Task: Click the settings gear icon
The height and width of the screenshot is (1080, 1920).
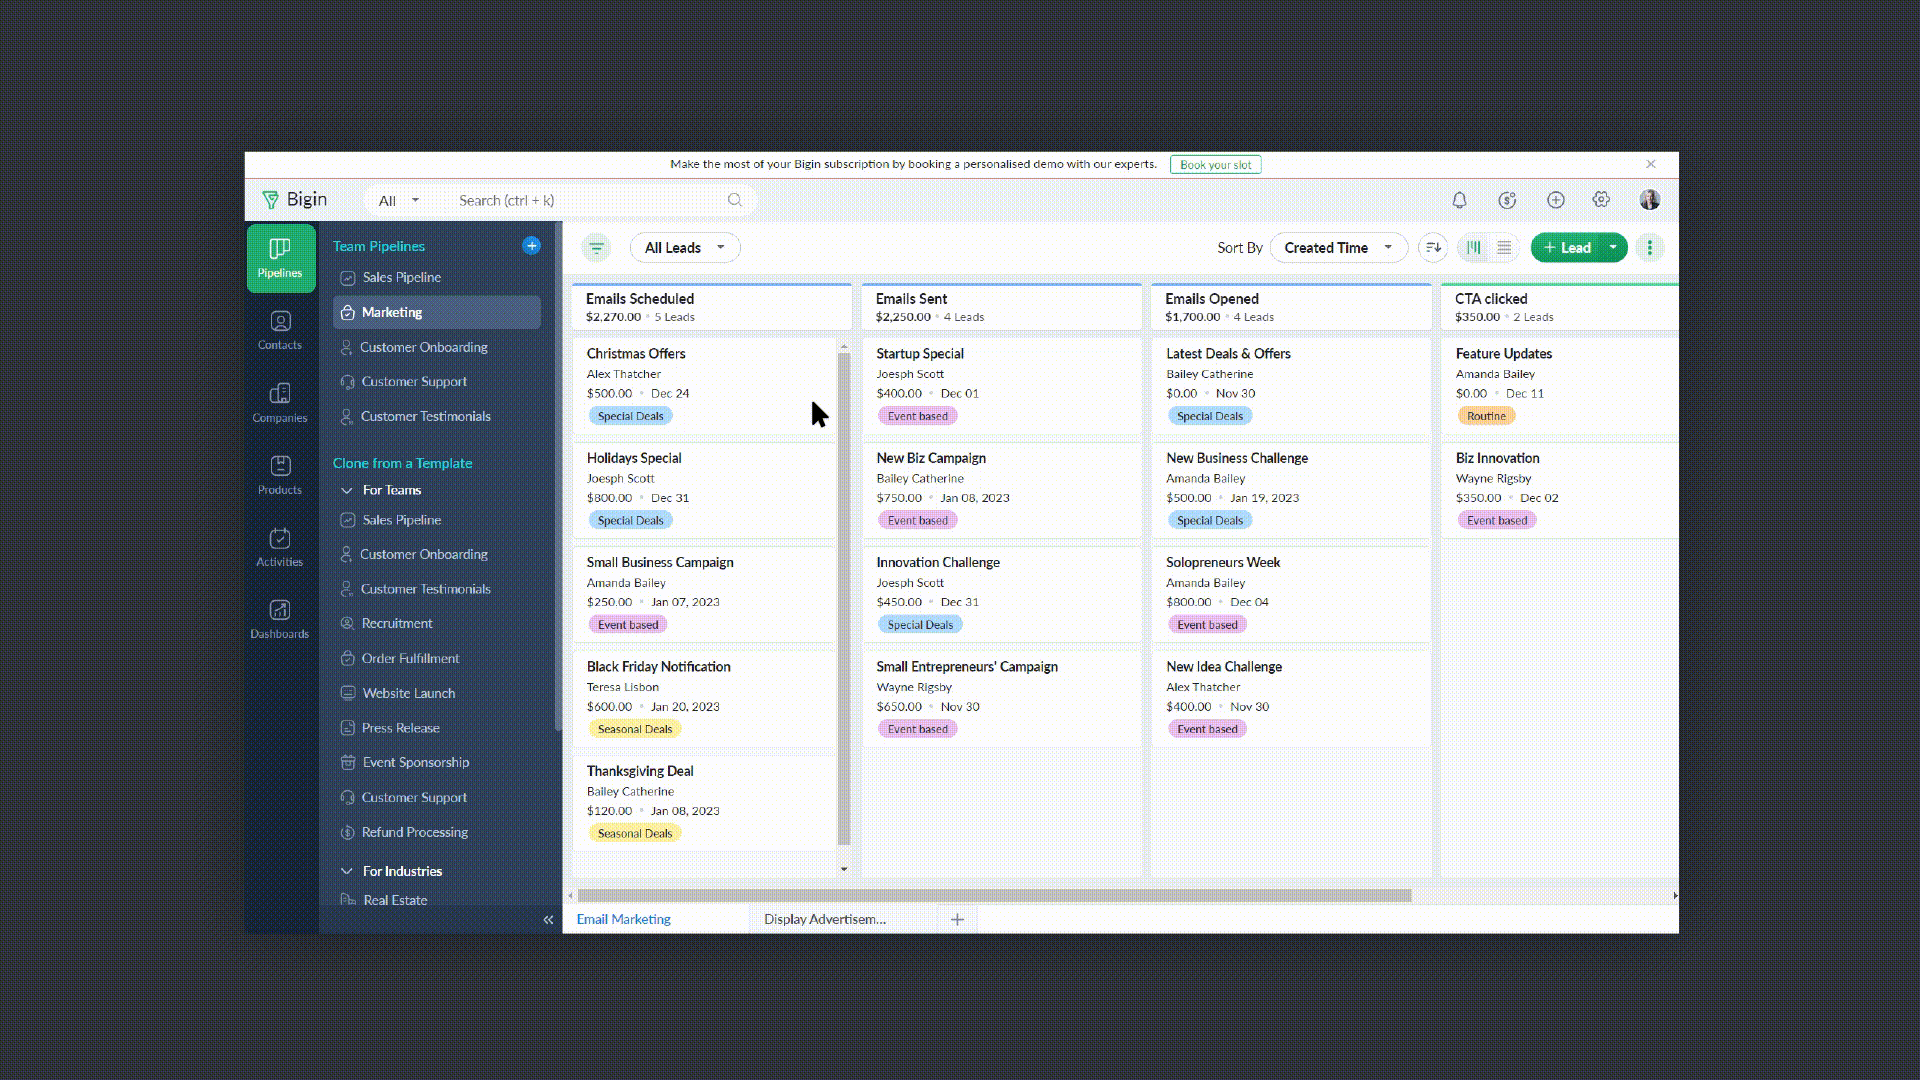Action: click(x=1601, y=200)
